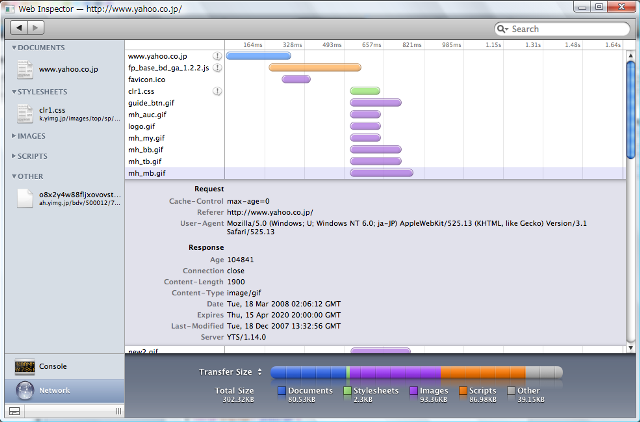The image size is (640, 422).
Task: Collapse the selected mh_mb.gif row
Action: coord(375,173)
